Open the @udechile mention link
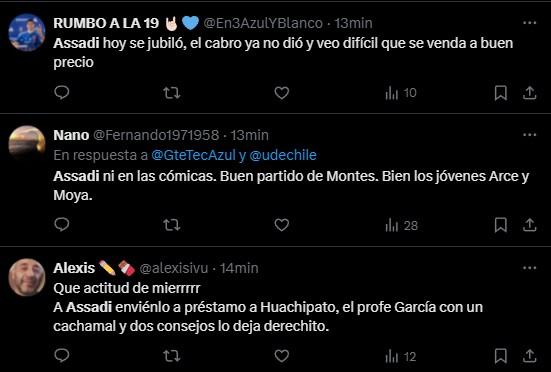Image resolution: width=551 pixels, height=372 pixels. pos(283,155)
